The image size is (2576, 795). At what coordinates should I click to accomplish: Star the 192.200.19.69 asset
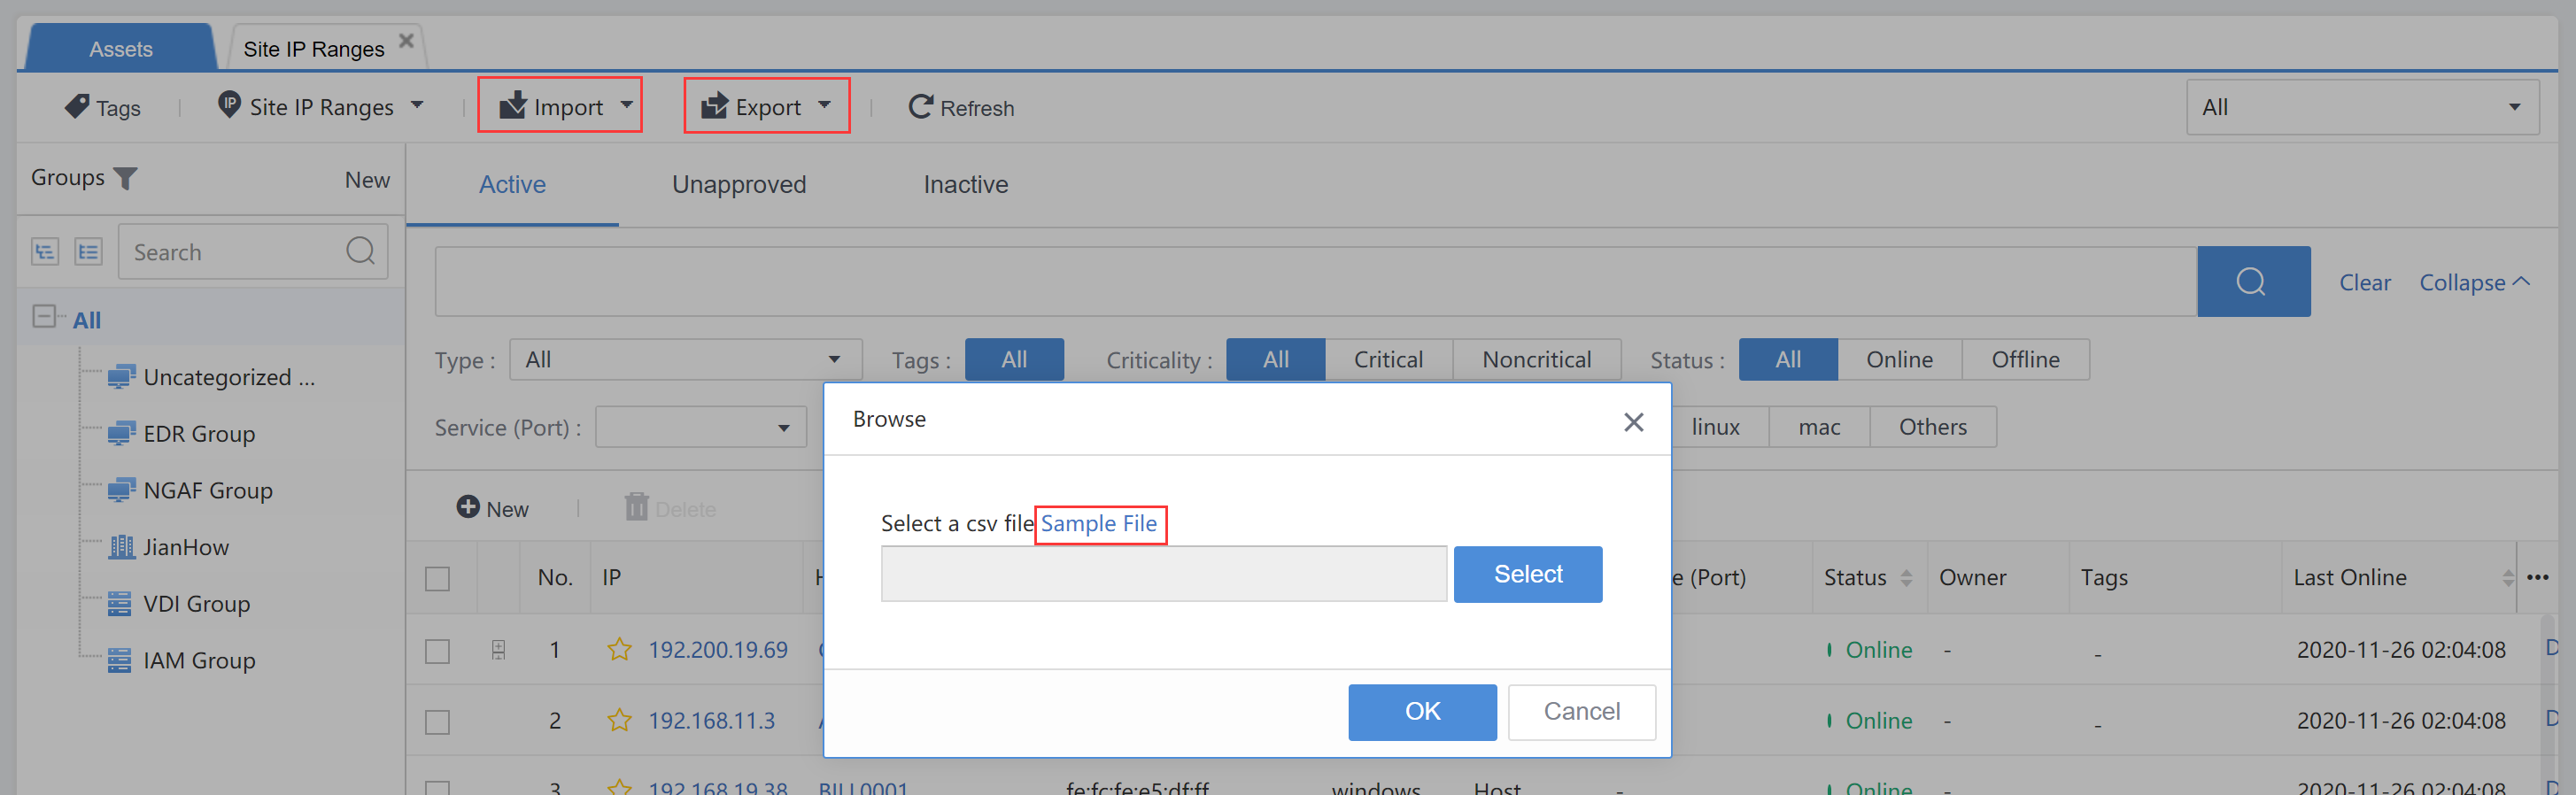tap(620, 650)
